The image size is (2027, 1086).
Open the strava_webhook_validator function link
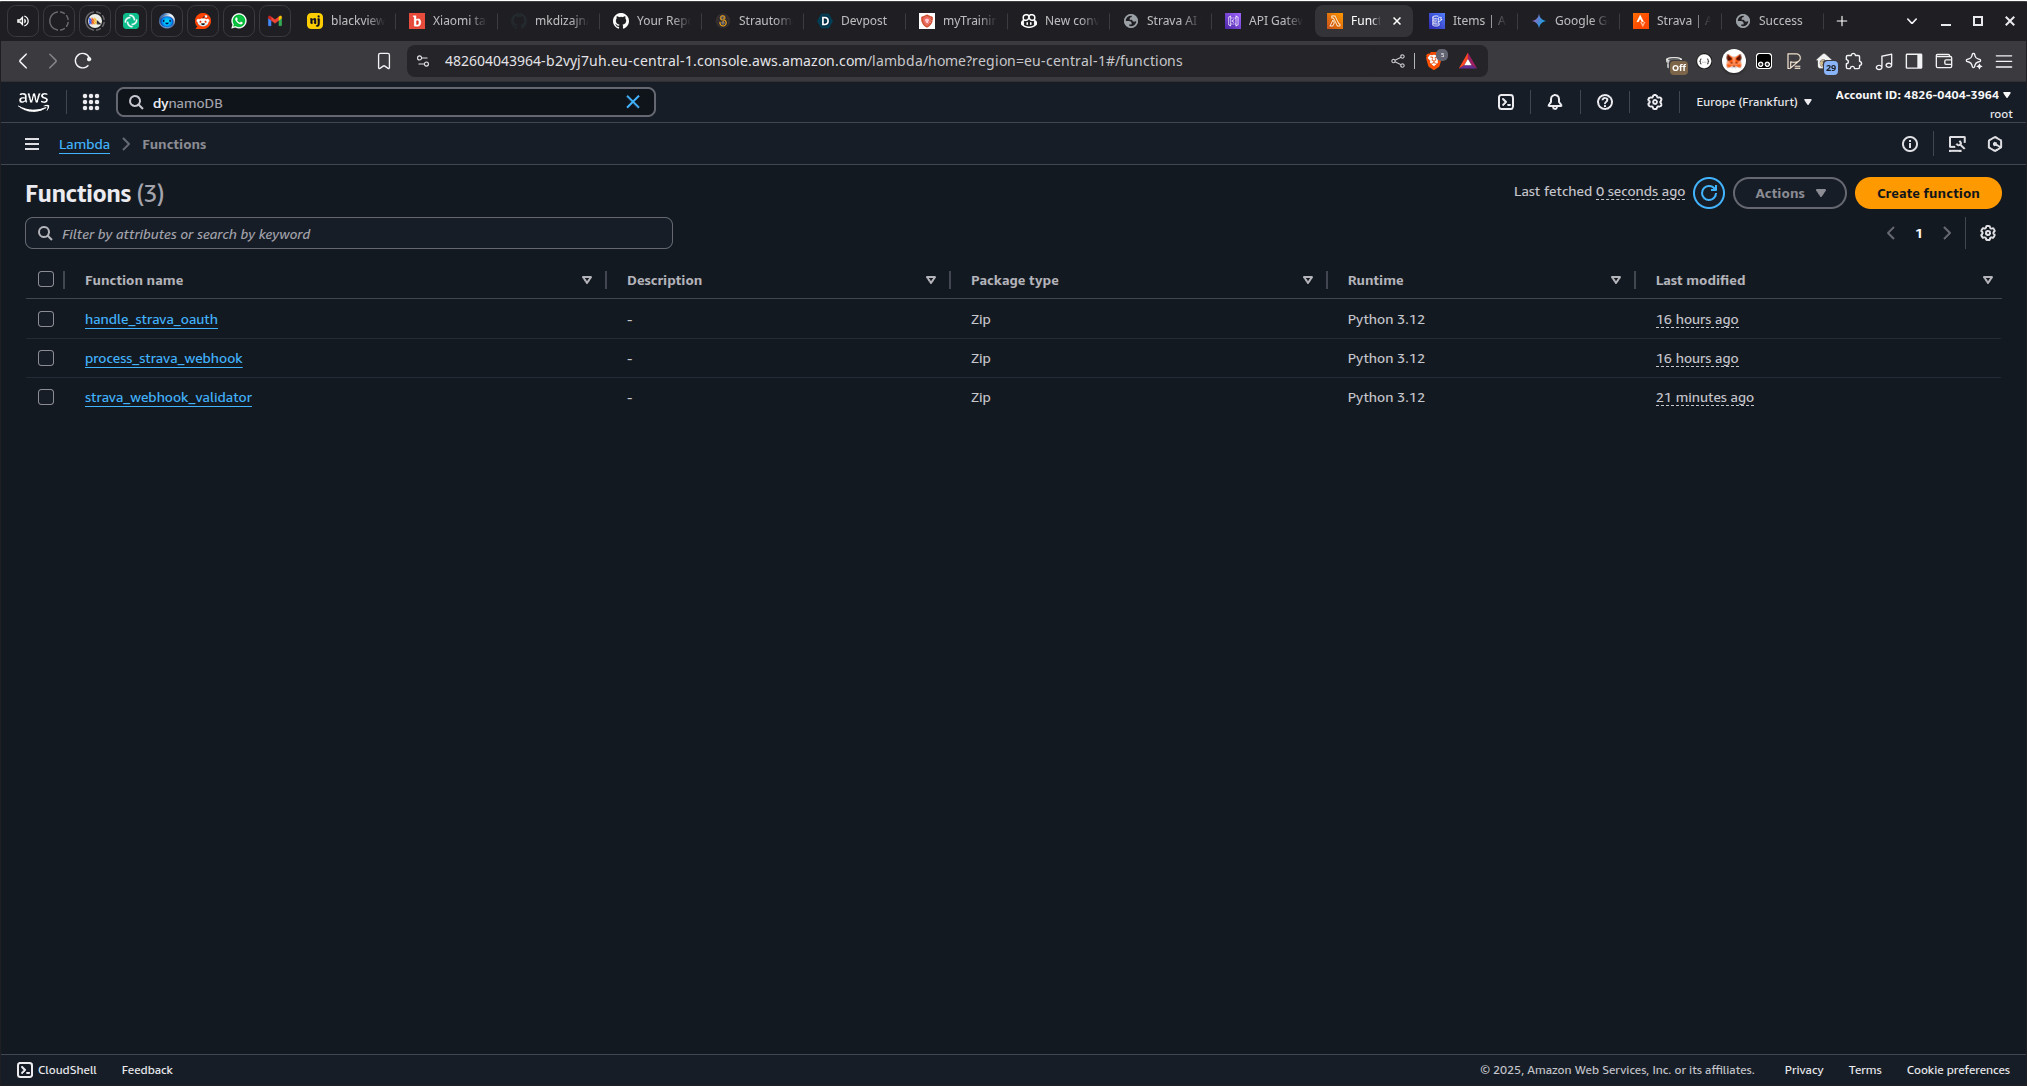point(168,397)
